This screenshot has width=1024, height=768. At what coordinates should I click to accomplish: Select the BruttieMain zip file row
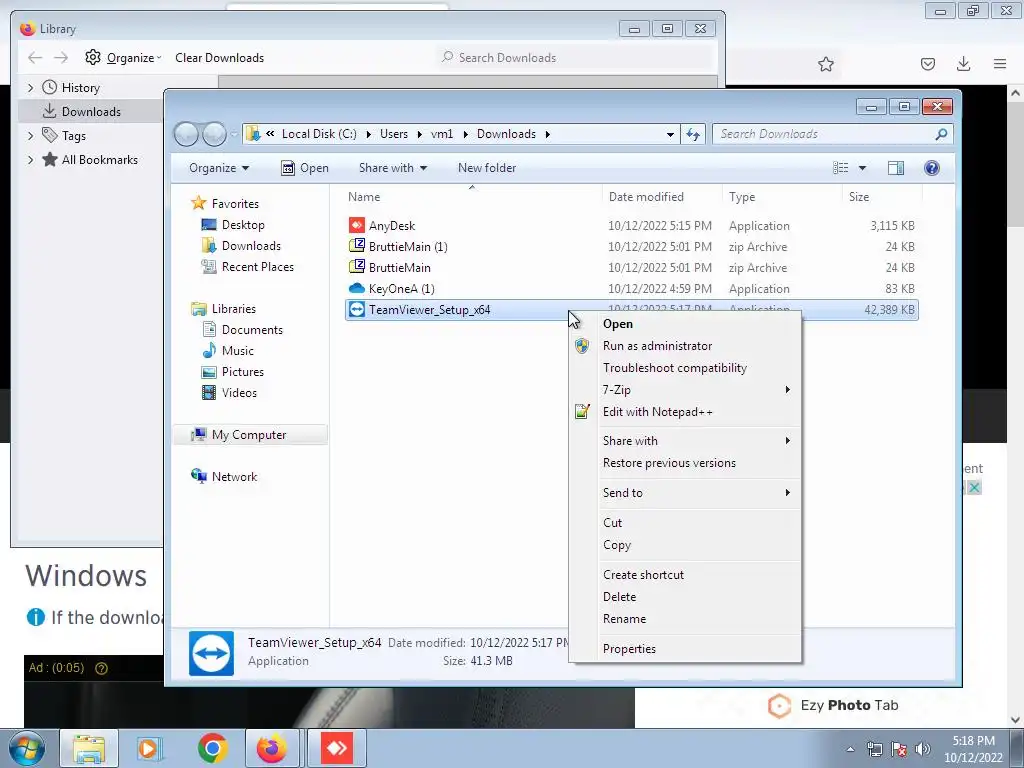(x=632, y=268)
